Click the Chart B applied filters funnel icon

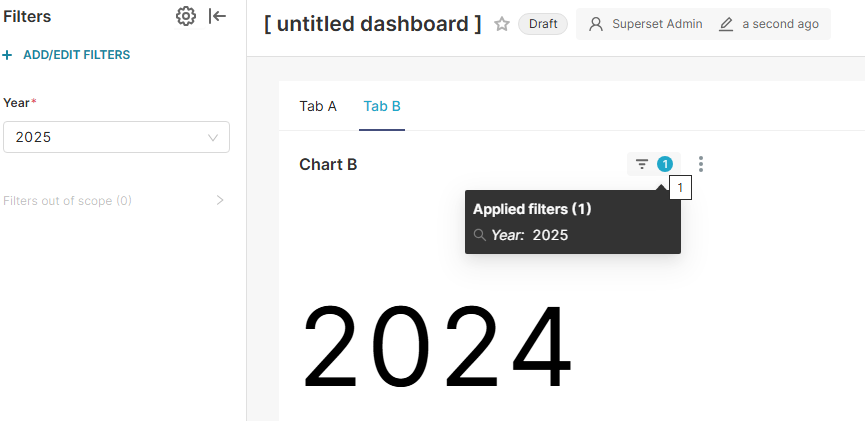(642, 164)
